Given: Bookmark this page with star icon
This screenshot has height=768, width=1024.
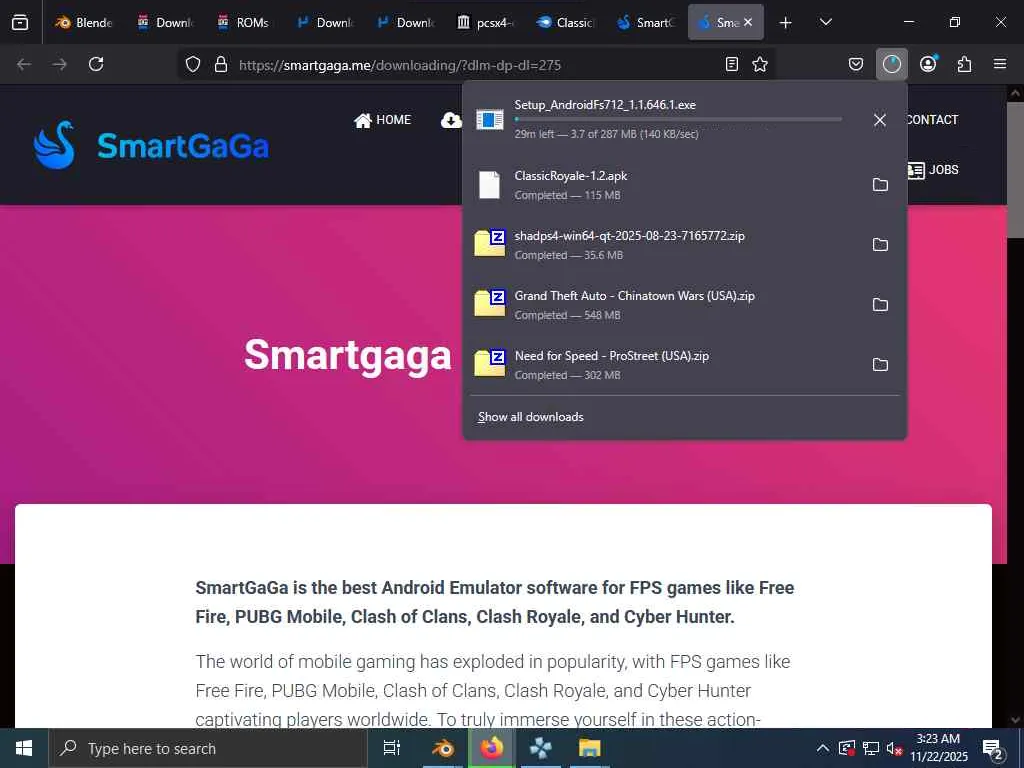Looking at the screenshot, I should pos(760,64).
